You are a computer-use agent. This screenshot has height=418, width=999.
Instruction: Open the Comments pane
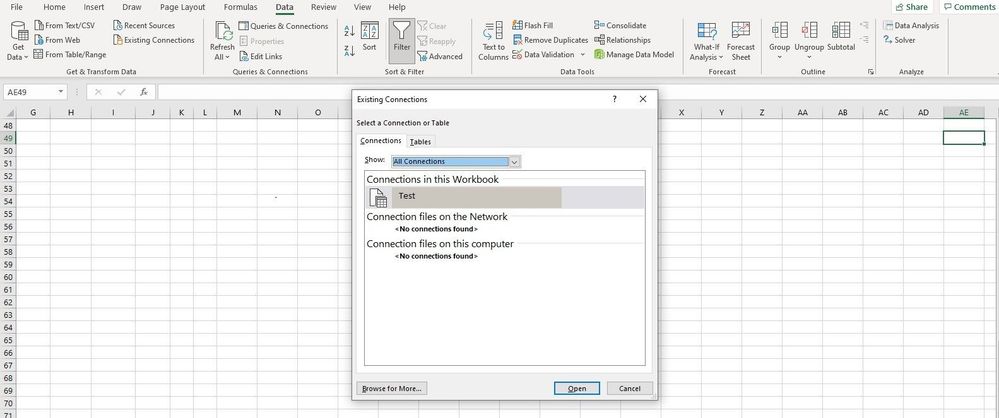coord(968,7)
